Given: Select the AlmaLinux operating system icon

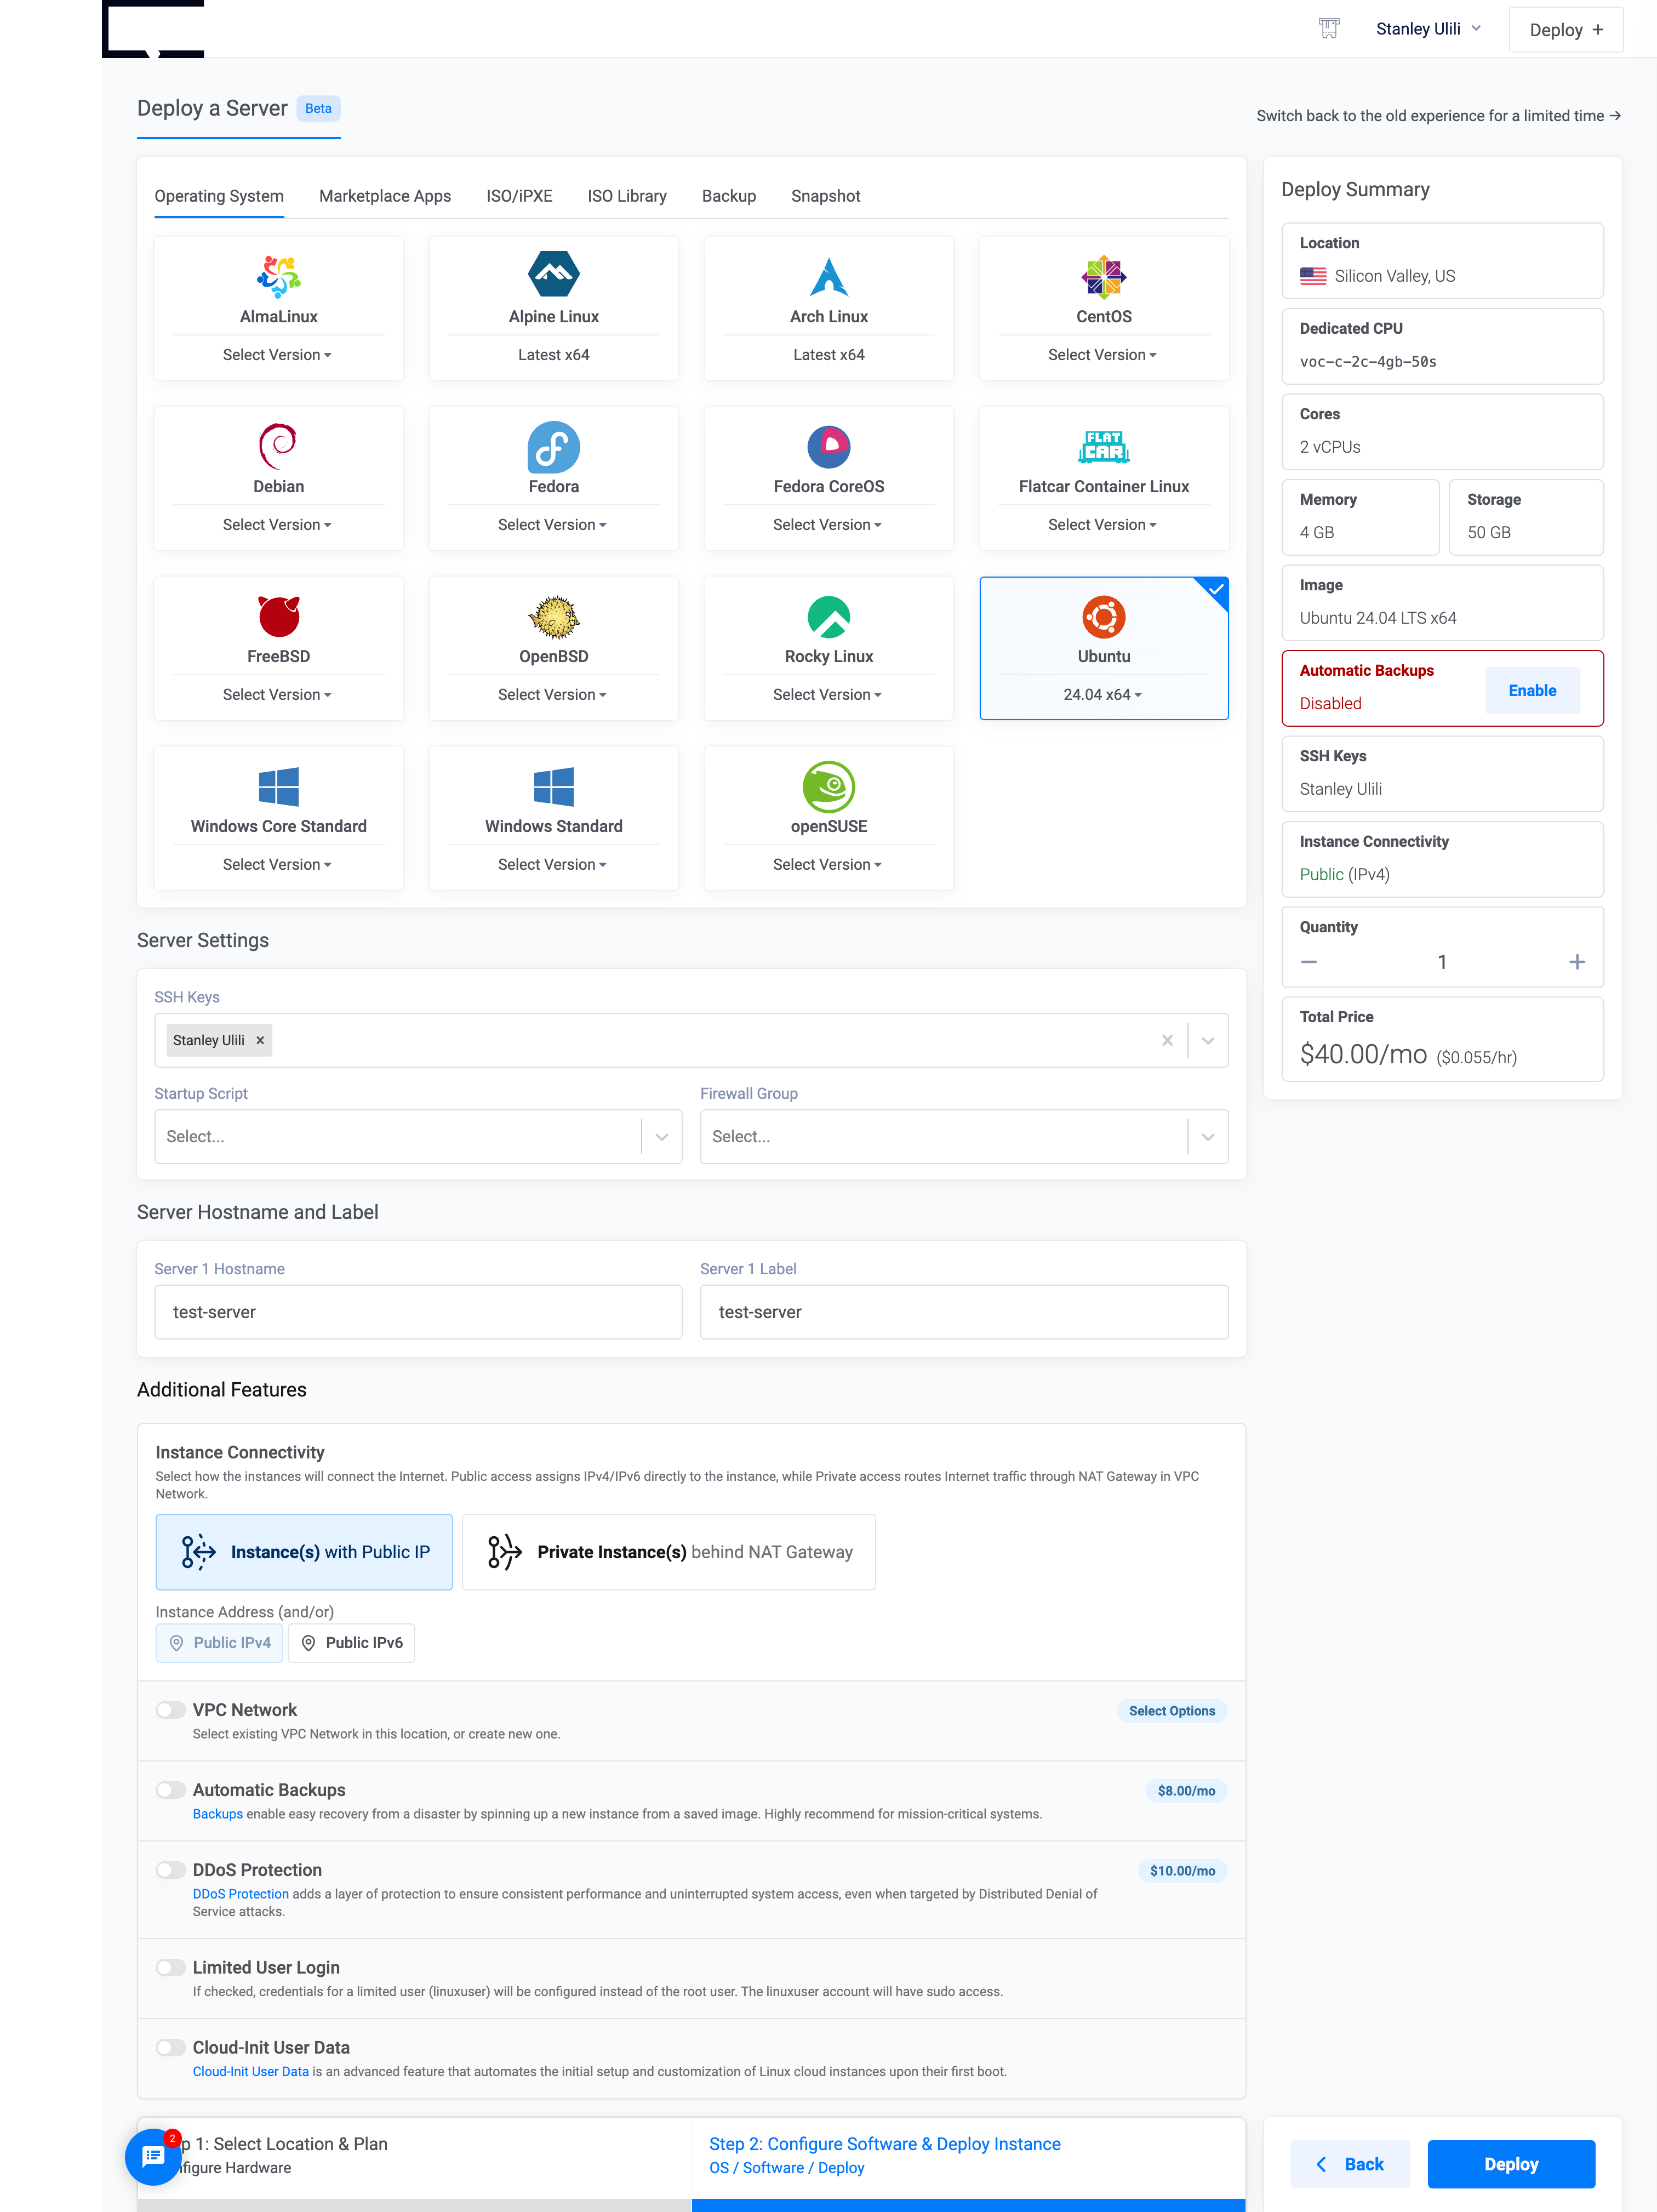Looking at the screenshot, I should tap(278, 276).
